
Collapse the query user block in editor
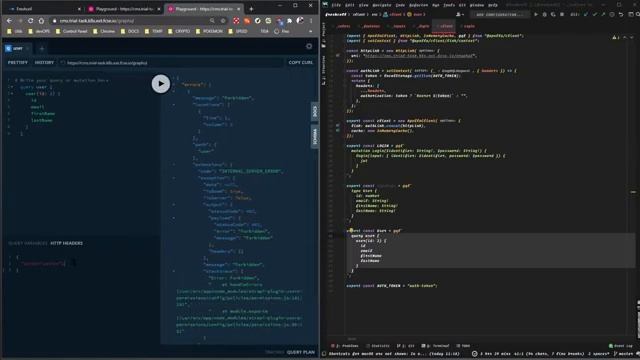point(11,87)
